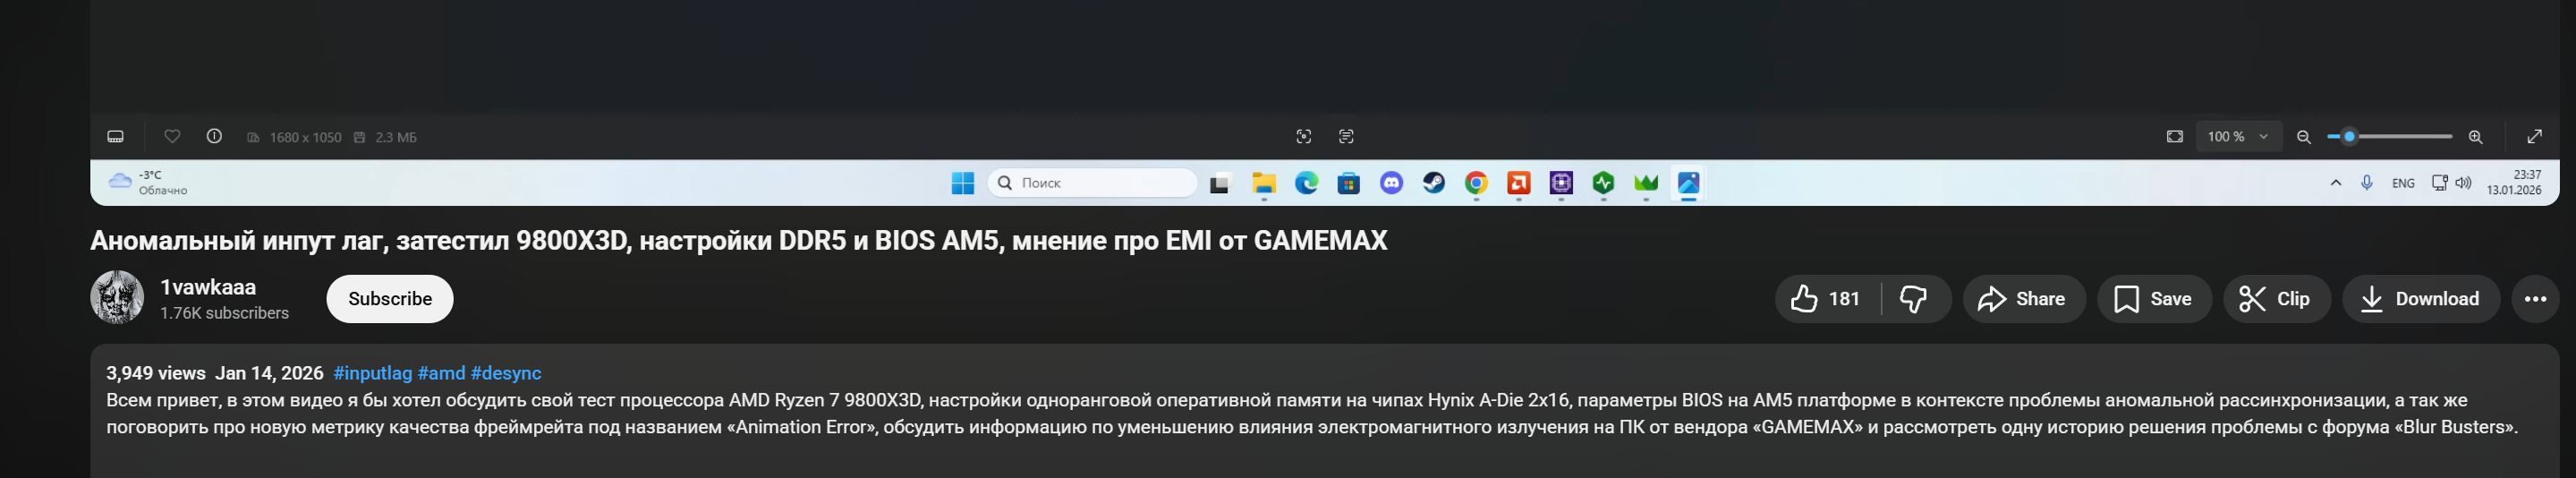The image size is (2576, 478).
Task: Open the 1vawkaaa channel avatar
Action: [117, 297]
